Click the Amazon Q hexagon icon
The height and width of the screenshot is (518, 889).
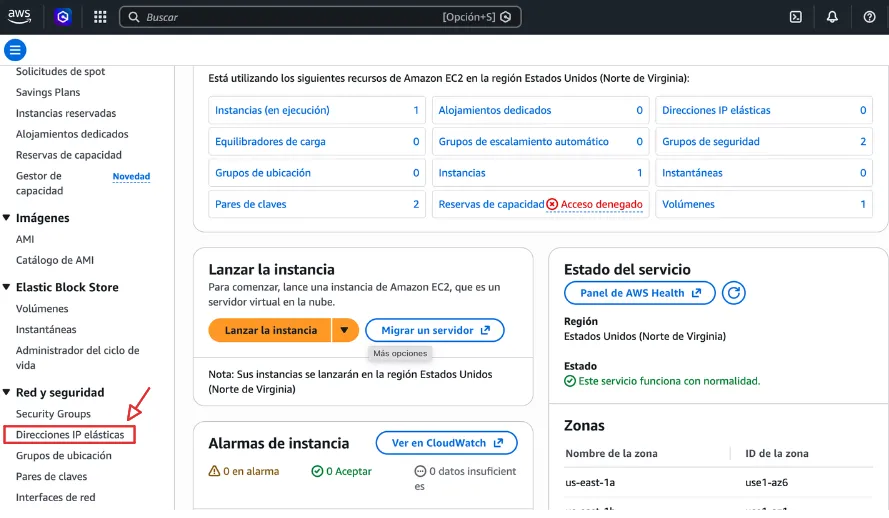click(63, 17)
